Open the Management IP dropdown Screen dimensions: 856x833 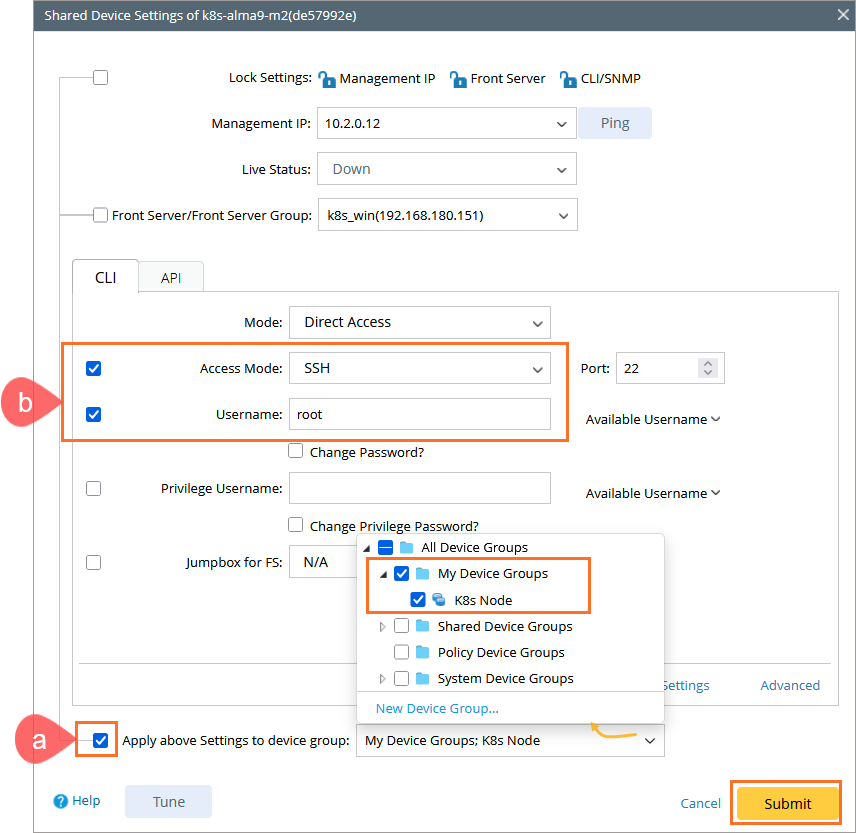pos(561,124)
